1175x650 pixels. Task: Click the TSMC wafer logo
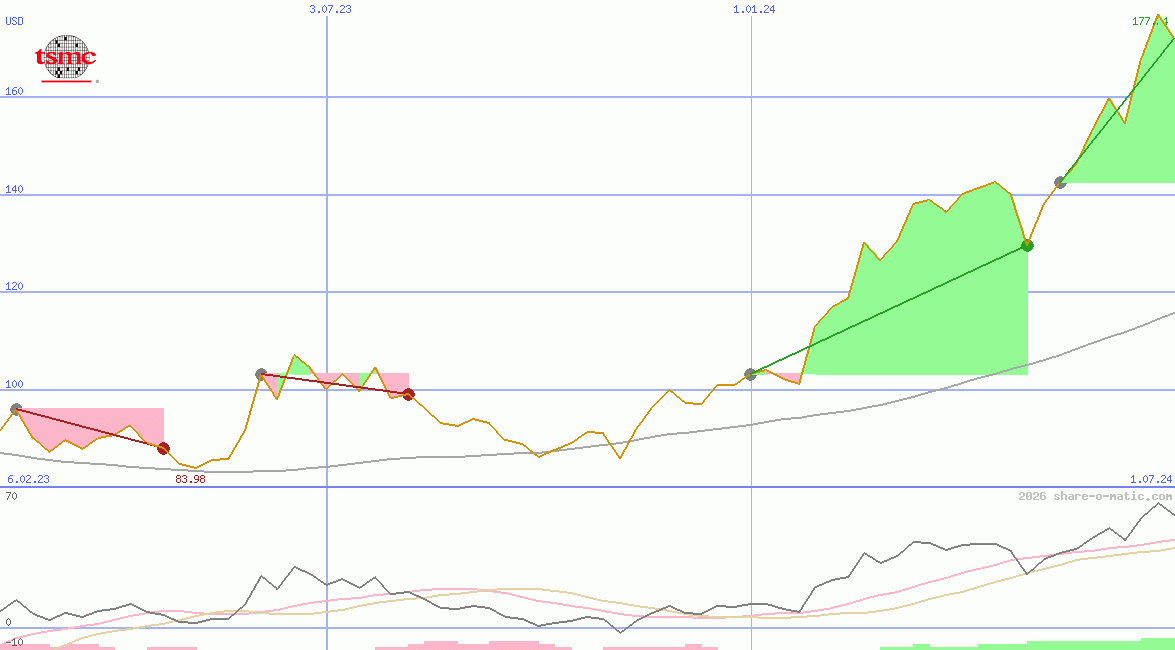pyautogui.click(x=67, y=55)
